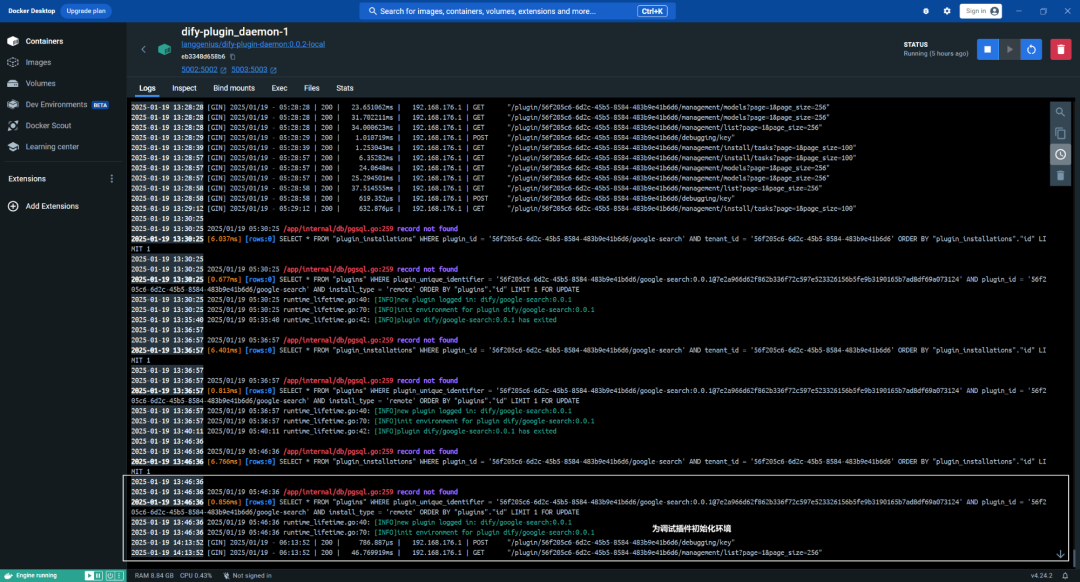Jump to the bottom of logs
The width and height of the screenshot is (1080, 582).
point(1061,554)
